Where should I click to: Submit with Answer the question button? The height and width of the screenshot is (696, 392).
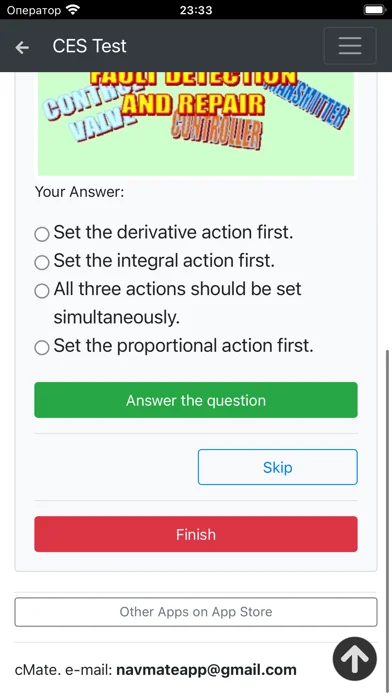tap(196, 400)
